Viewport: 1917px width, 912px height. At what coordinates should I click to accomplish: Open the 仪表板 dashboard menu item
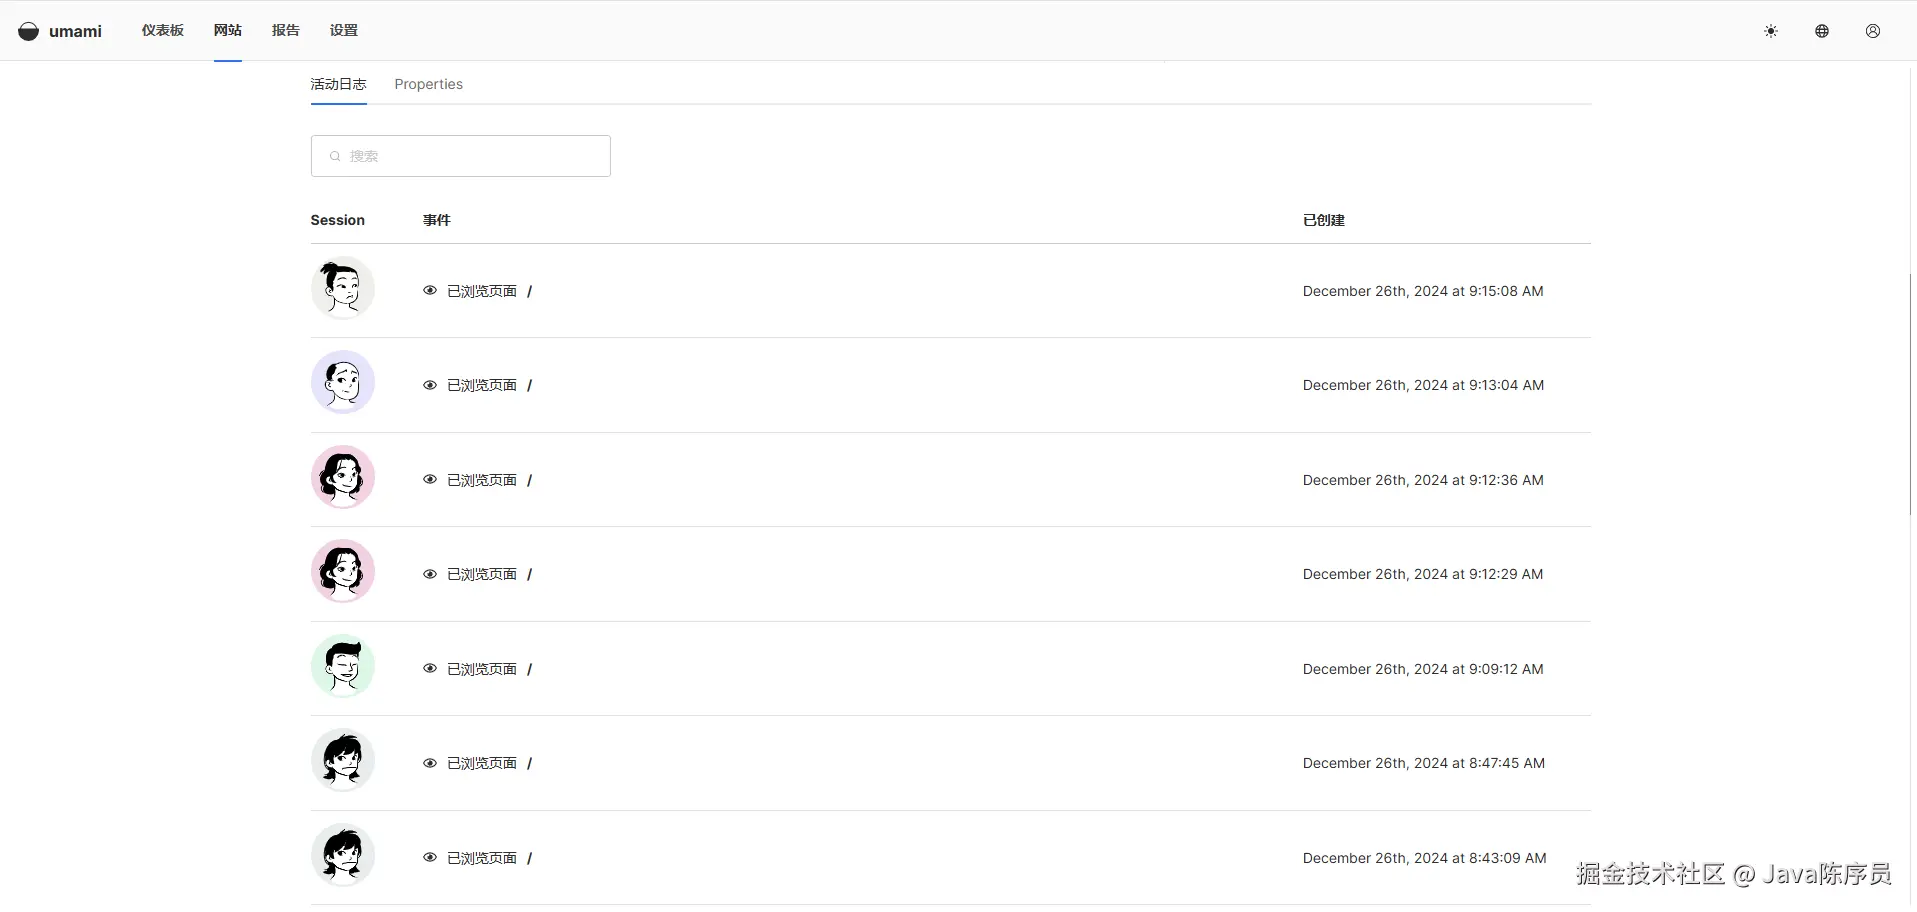(162, 30)
